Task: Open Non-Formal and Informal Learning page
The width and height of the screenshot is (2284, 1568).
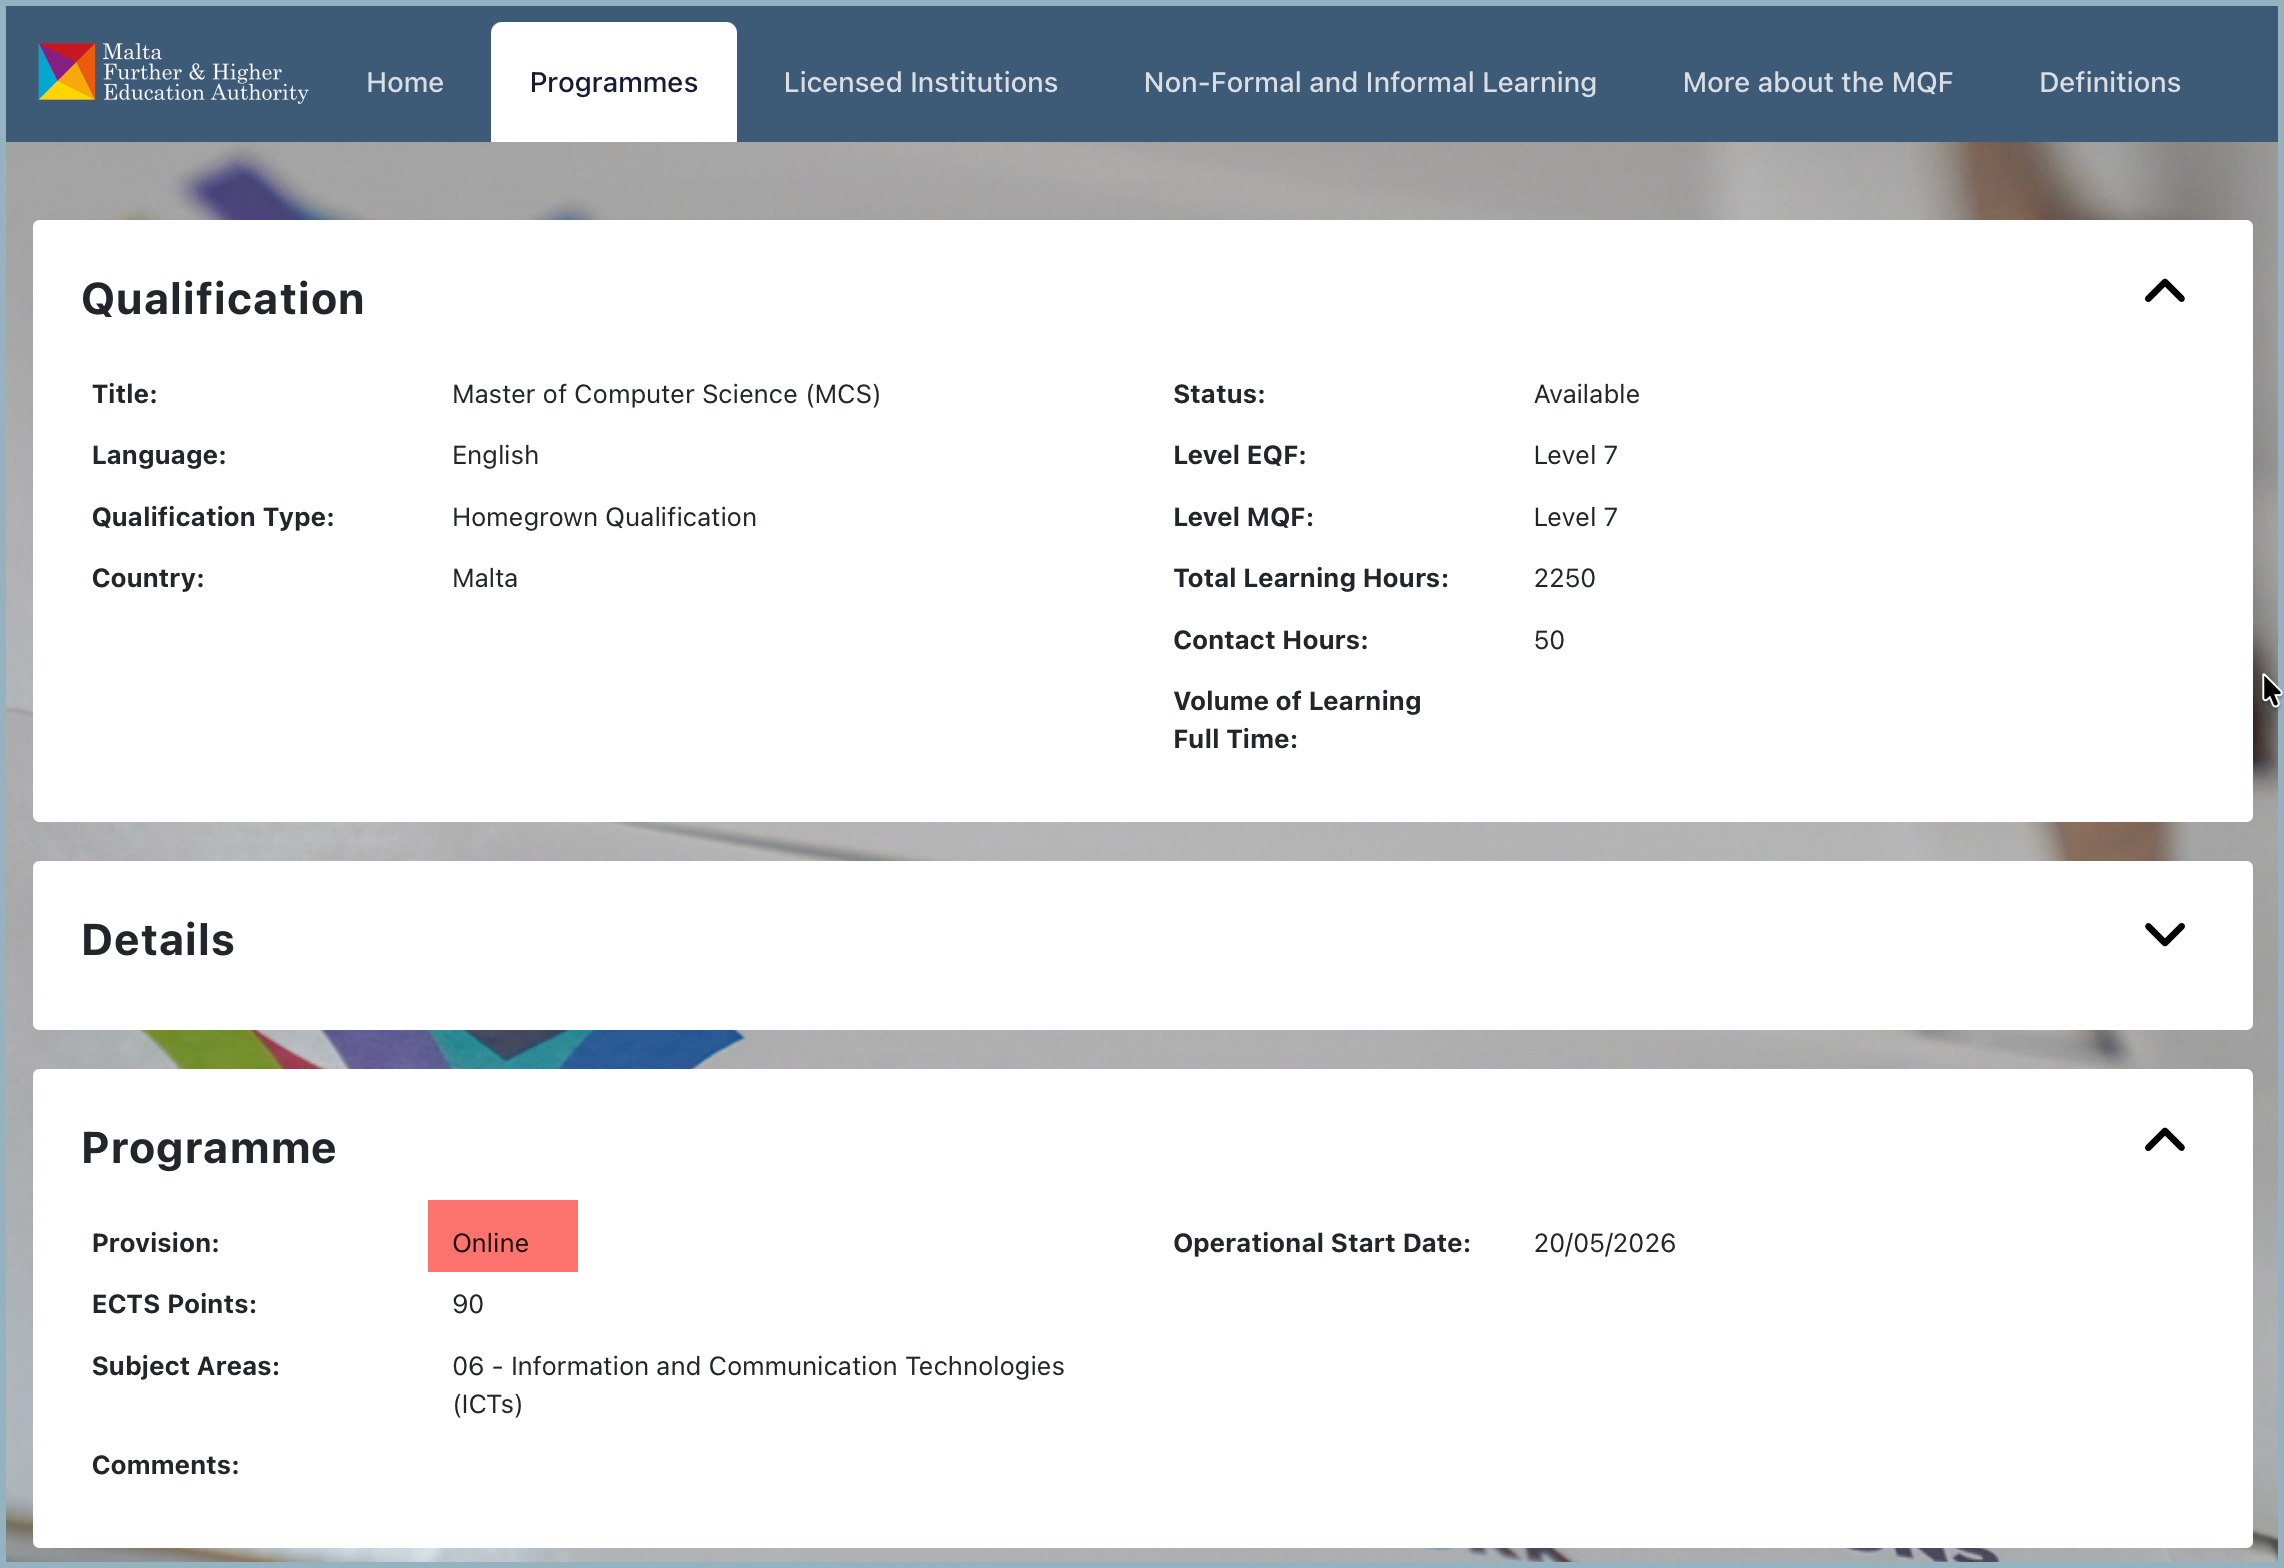Action: [x=1370, y=82]
